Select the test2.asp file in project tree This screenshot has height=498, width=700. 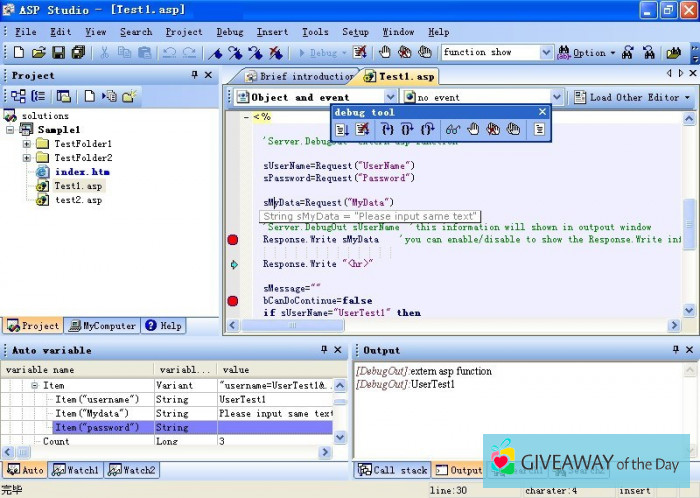click(x=78, y=200)
